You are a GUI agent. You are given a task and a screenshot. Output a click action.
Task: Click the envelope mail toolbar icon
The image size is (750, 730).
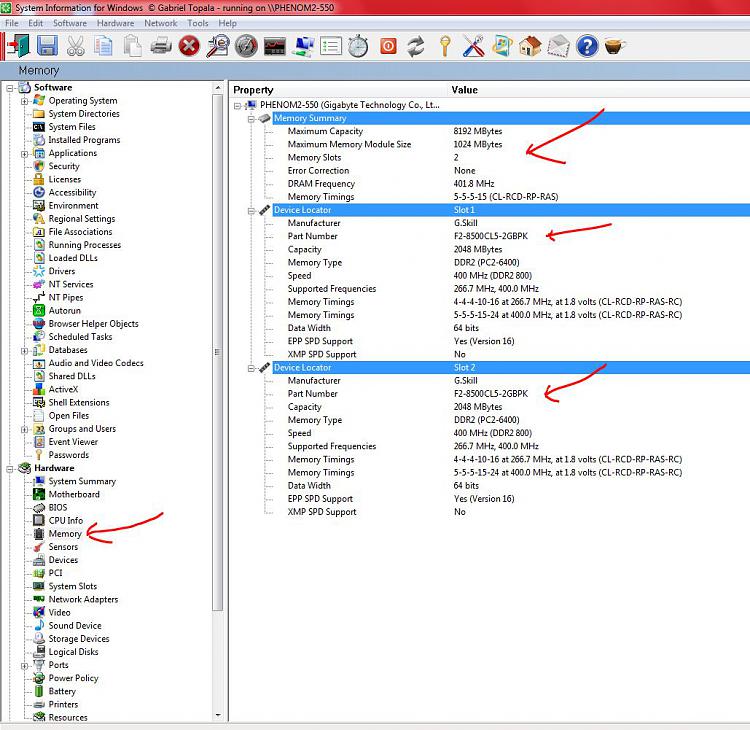[x=558, y=46]
